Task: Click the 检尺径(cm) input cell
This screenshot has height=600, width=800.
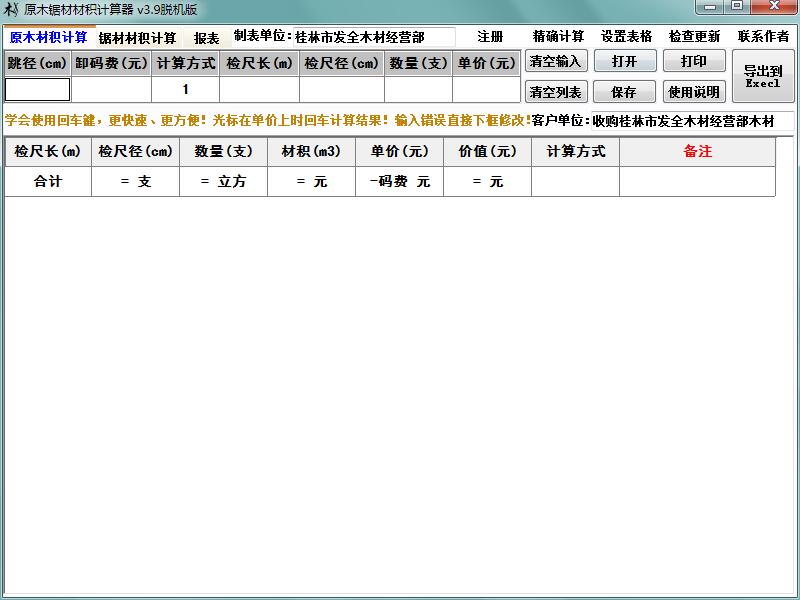Action: (342, 89)
